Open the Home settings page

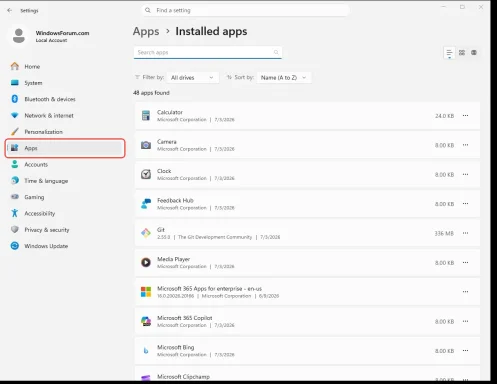[32, 67]
